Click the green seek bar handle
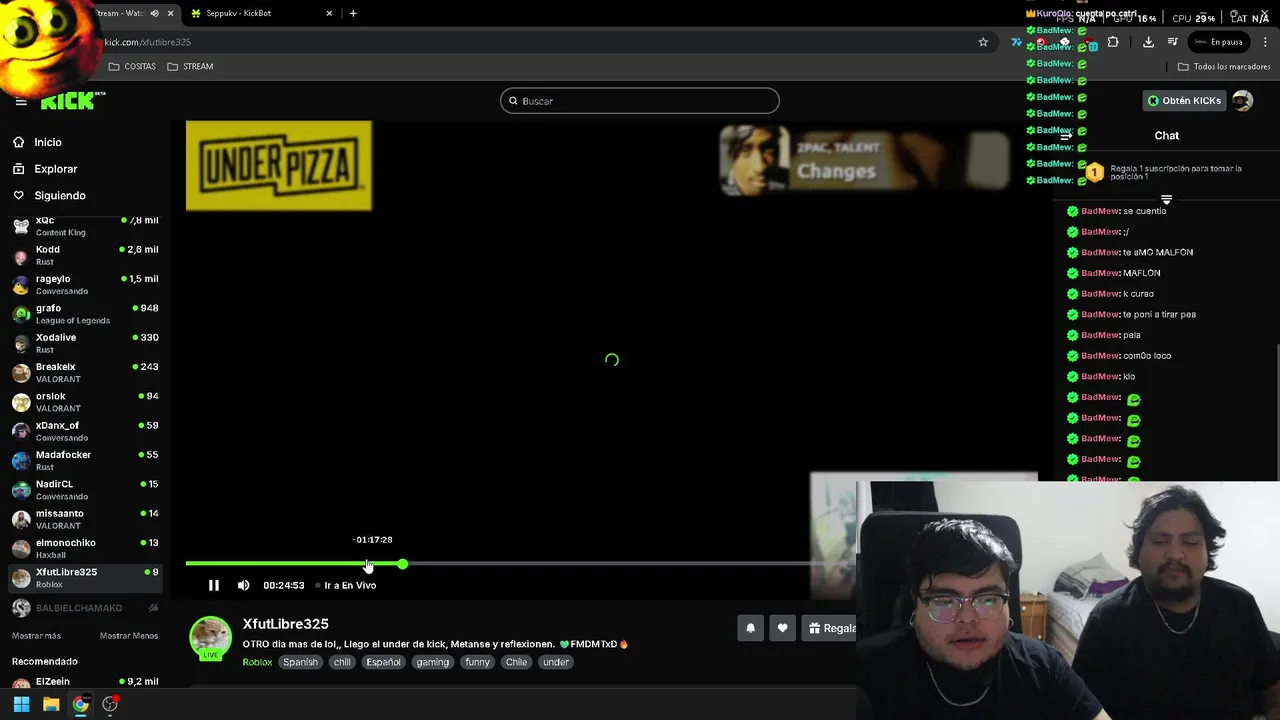The height and width of the screenshot is (720, 1280). [x=402, y=564]
